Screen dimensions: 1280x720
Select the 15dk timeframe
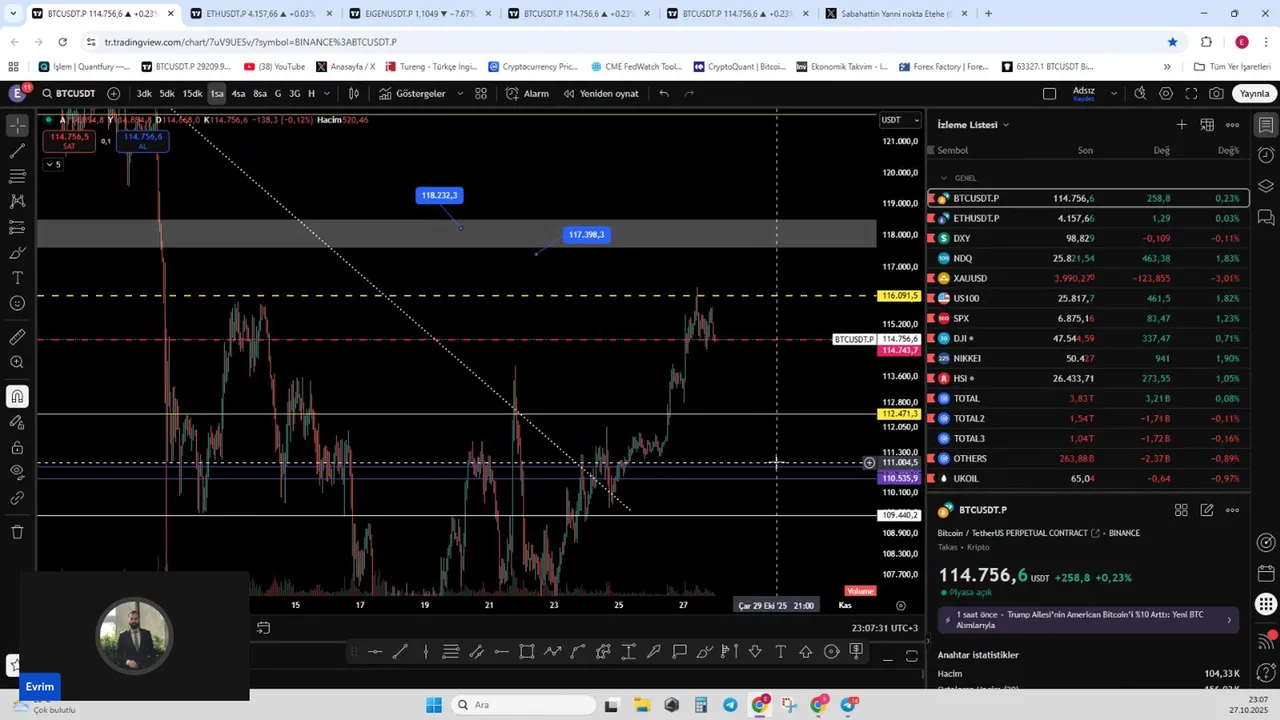click(192, 93)
